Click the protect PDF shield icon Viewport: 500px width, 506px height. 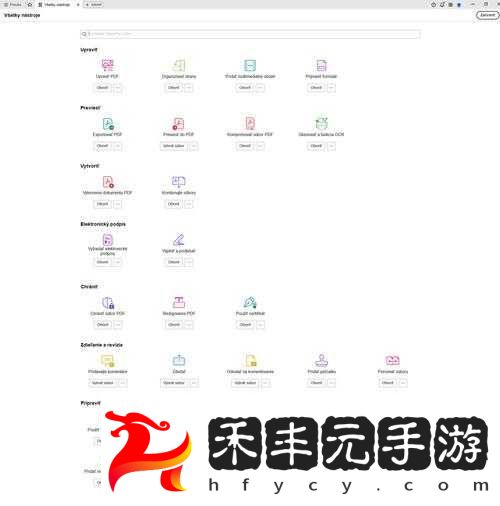click(x=108, y=303)
